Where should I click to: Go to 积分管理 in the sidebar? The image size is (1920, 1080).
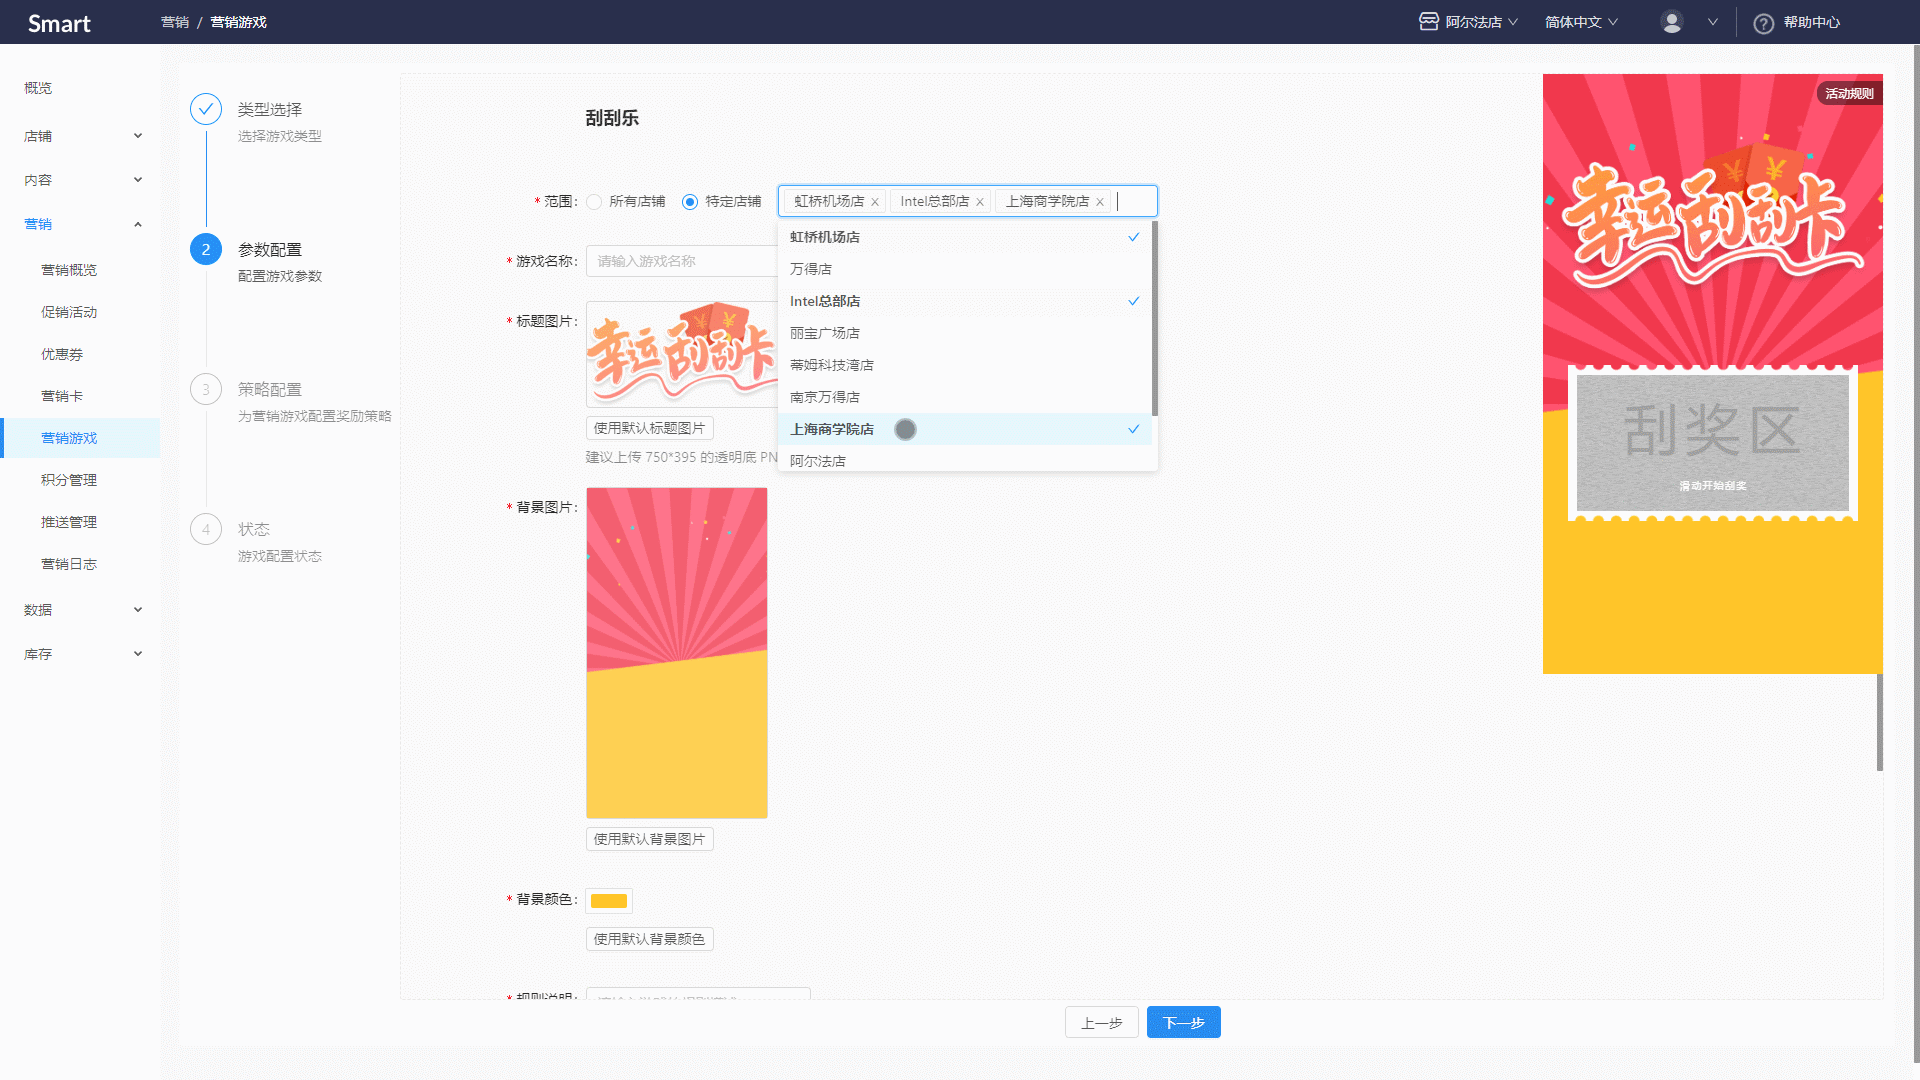click(69, 480)
